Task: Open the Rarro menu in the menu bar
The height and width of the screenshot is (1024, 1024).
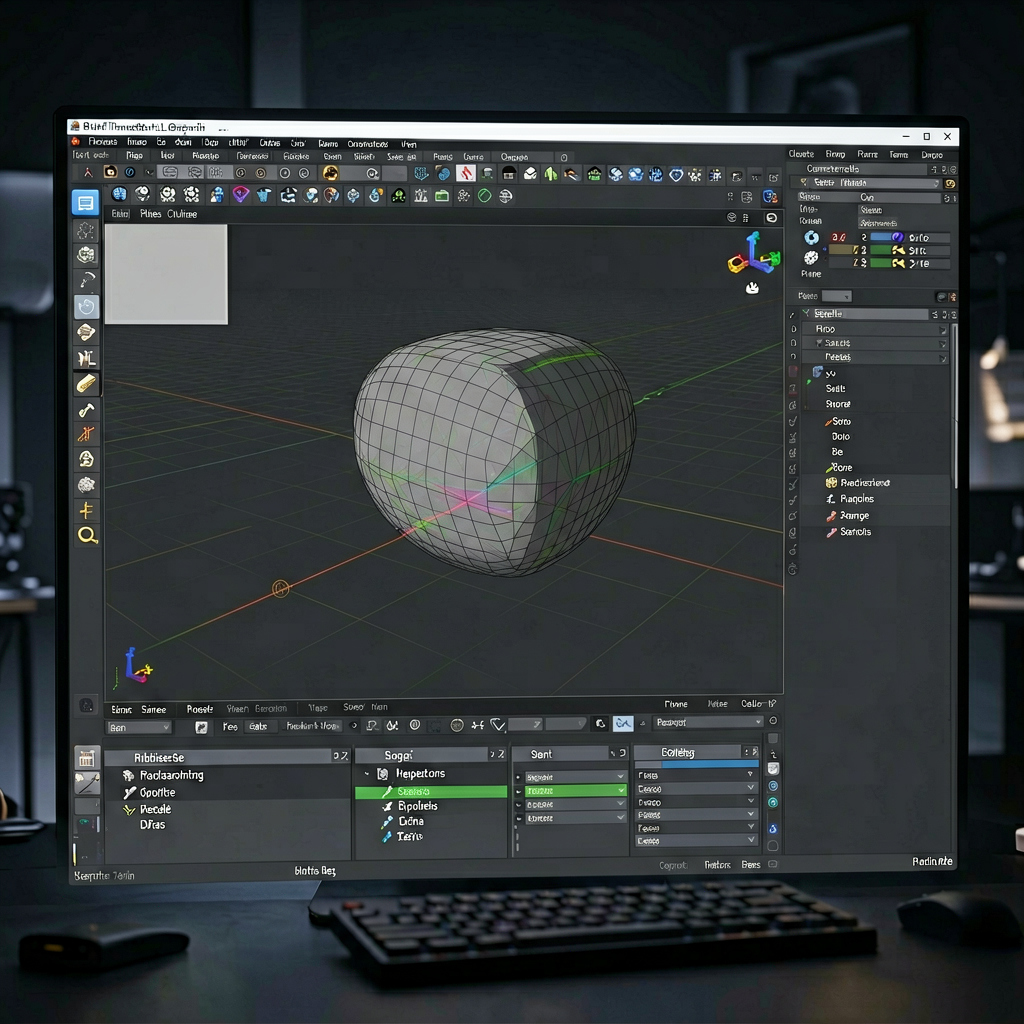Action: (x=328, y=144)
